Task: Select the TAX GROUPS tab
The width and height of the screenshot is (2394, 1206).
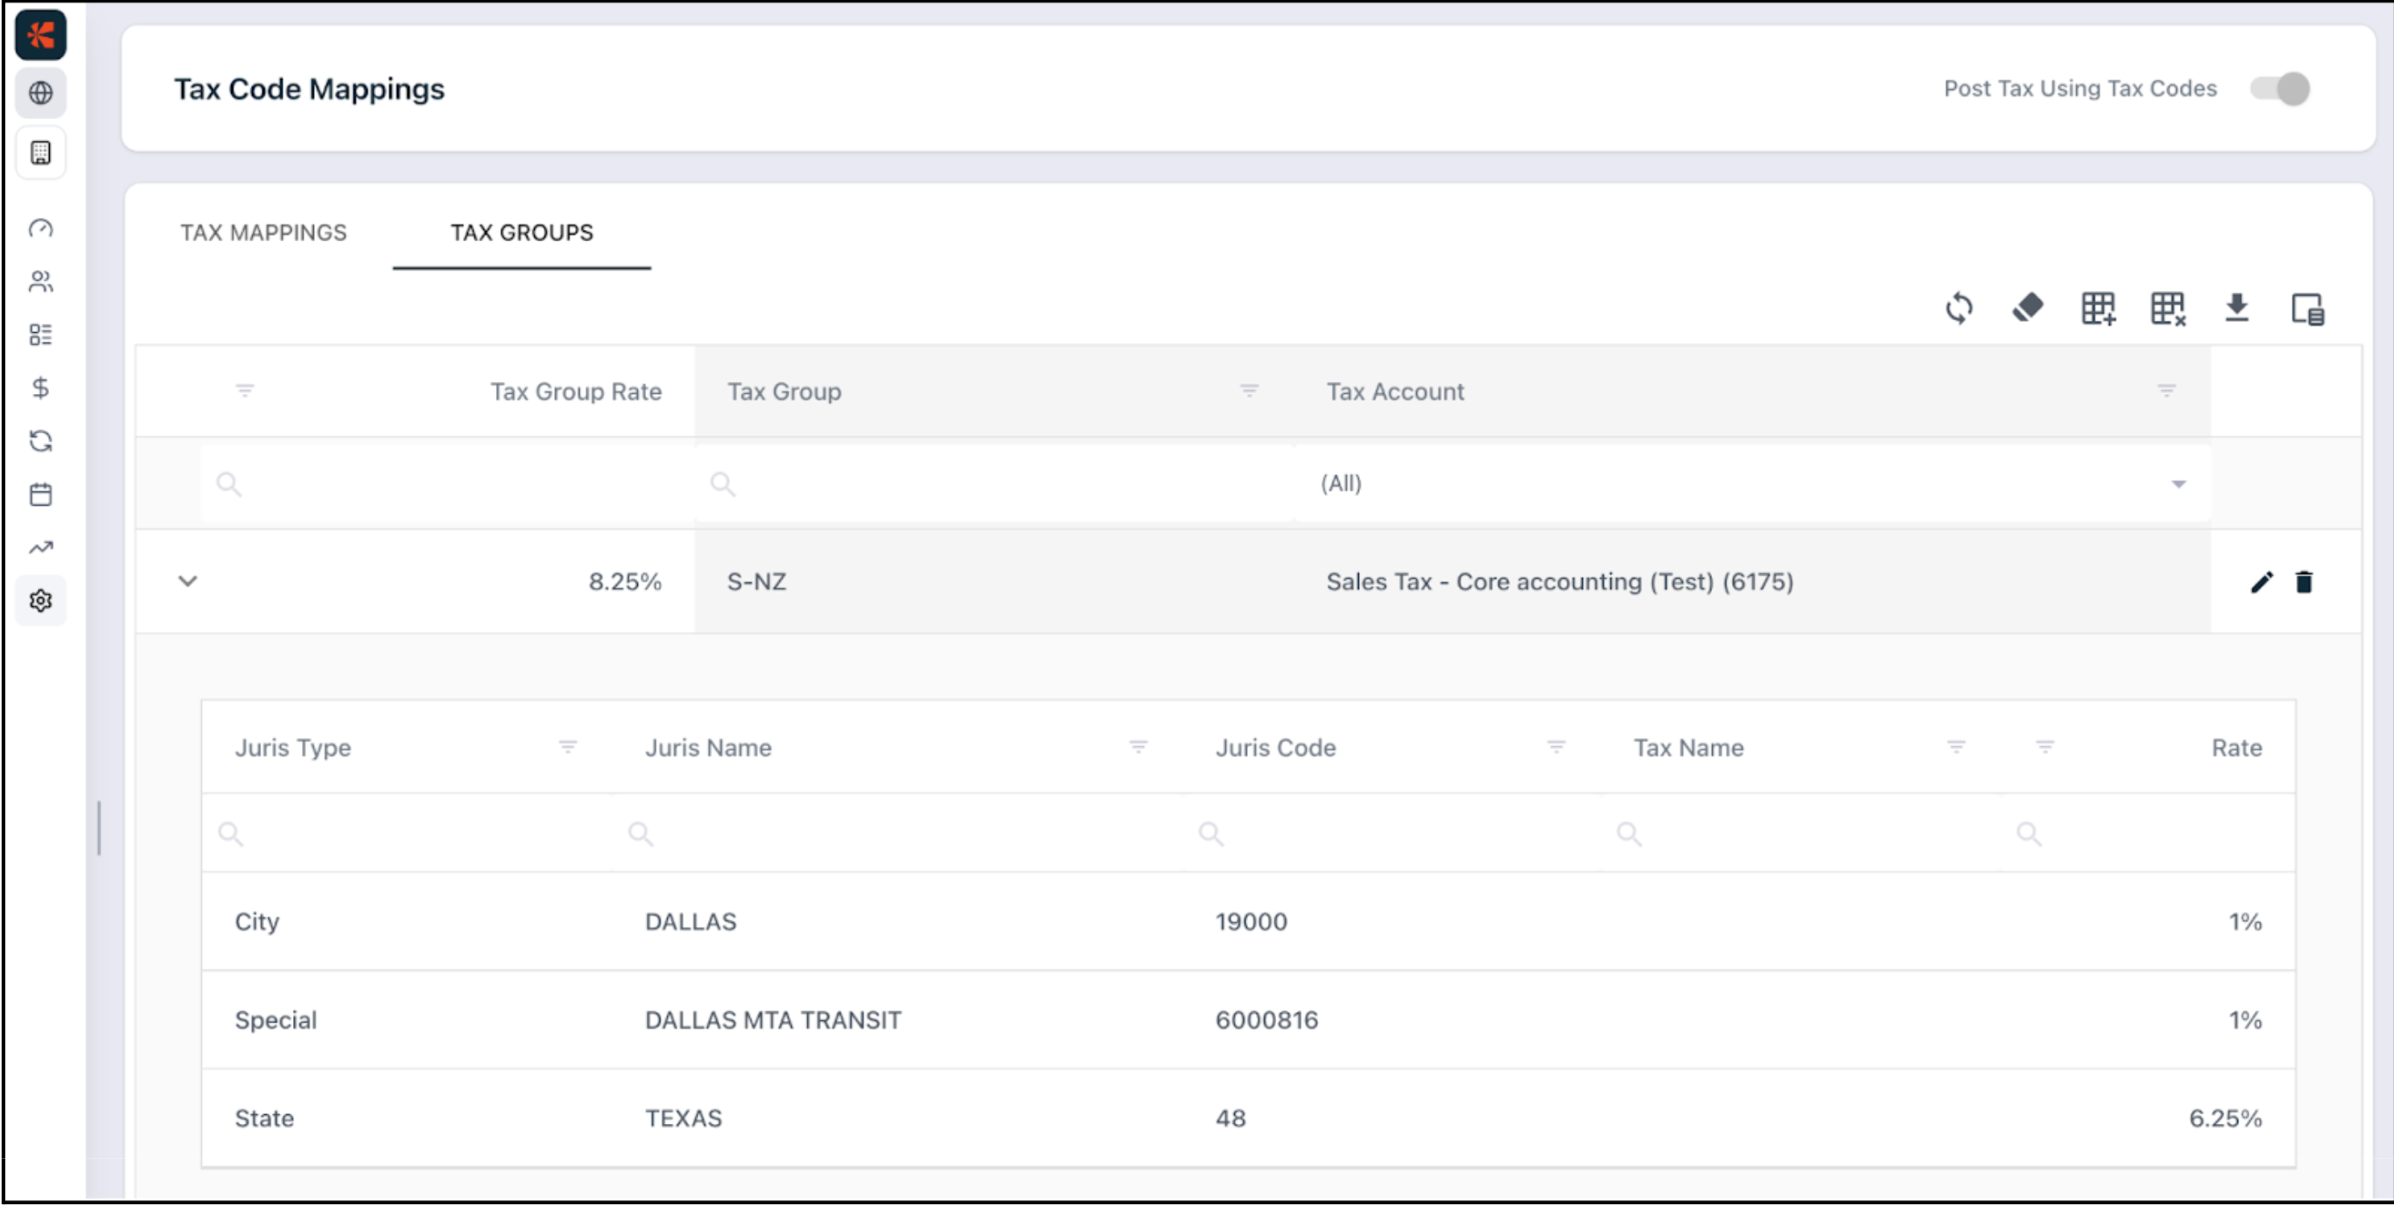Action: pos(521,232)
